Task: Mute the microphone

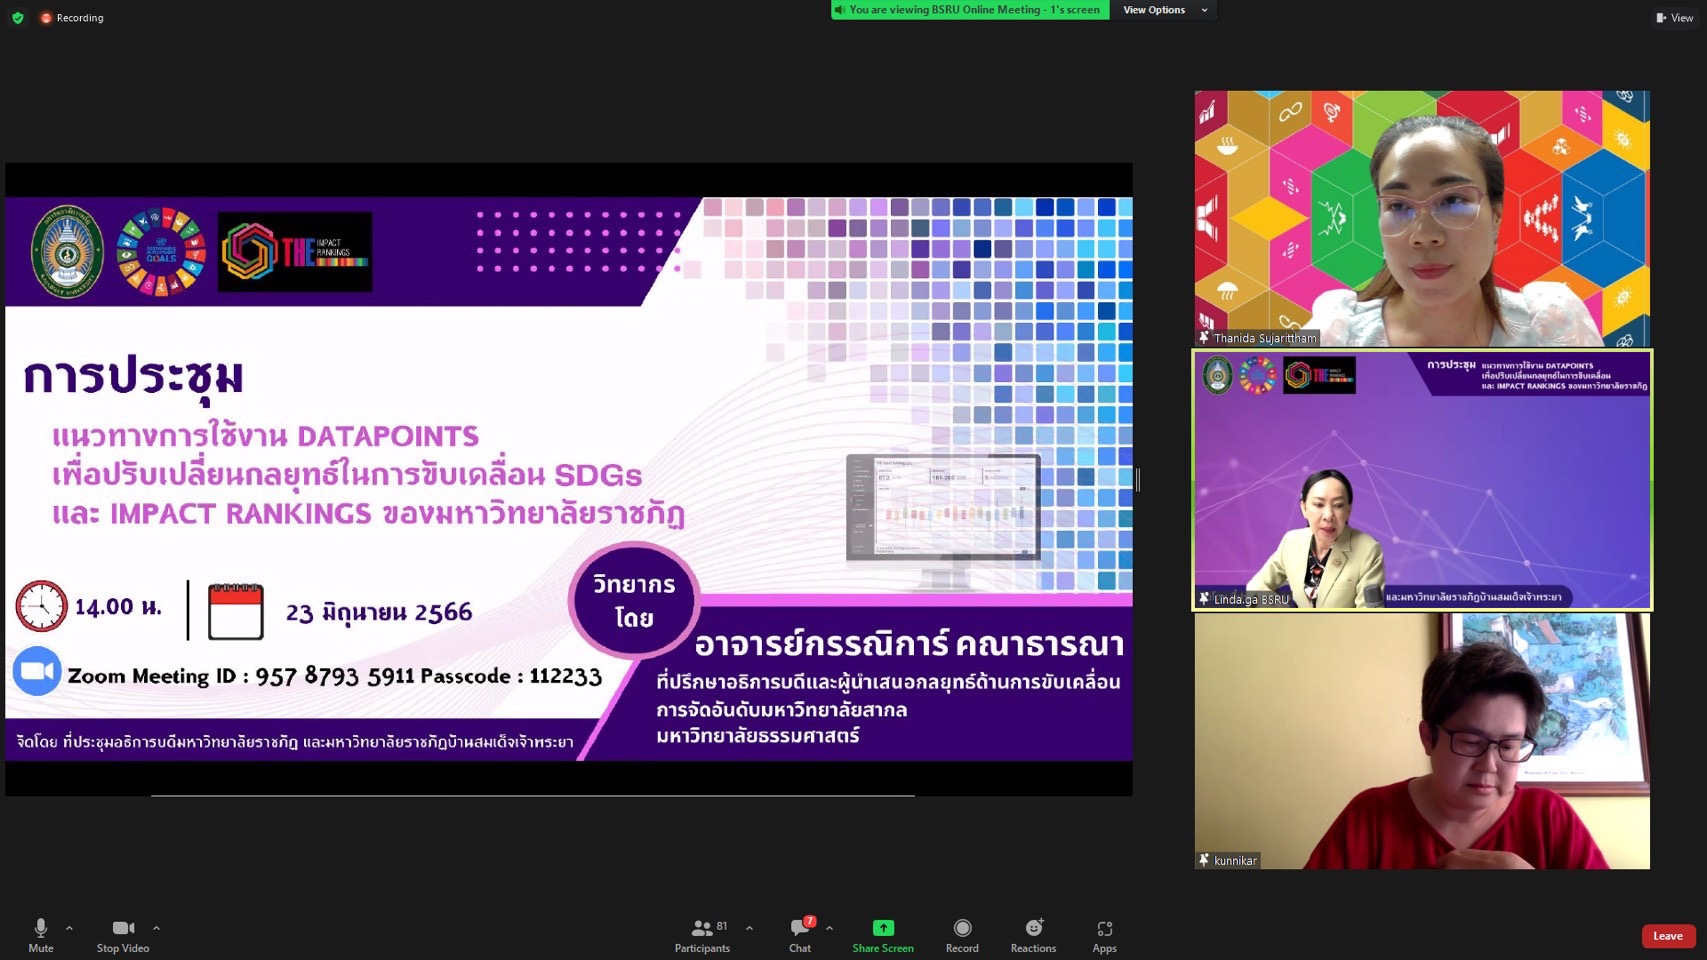Action: [41, 935]
